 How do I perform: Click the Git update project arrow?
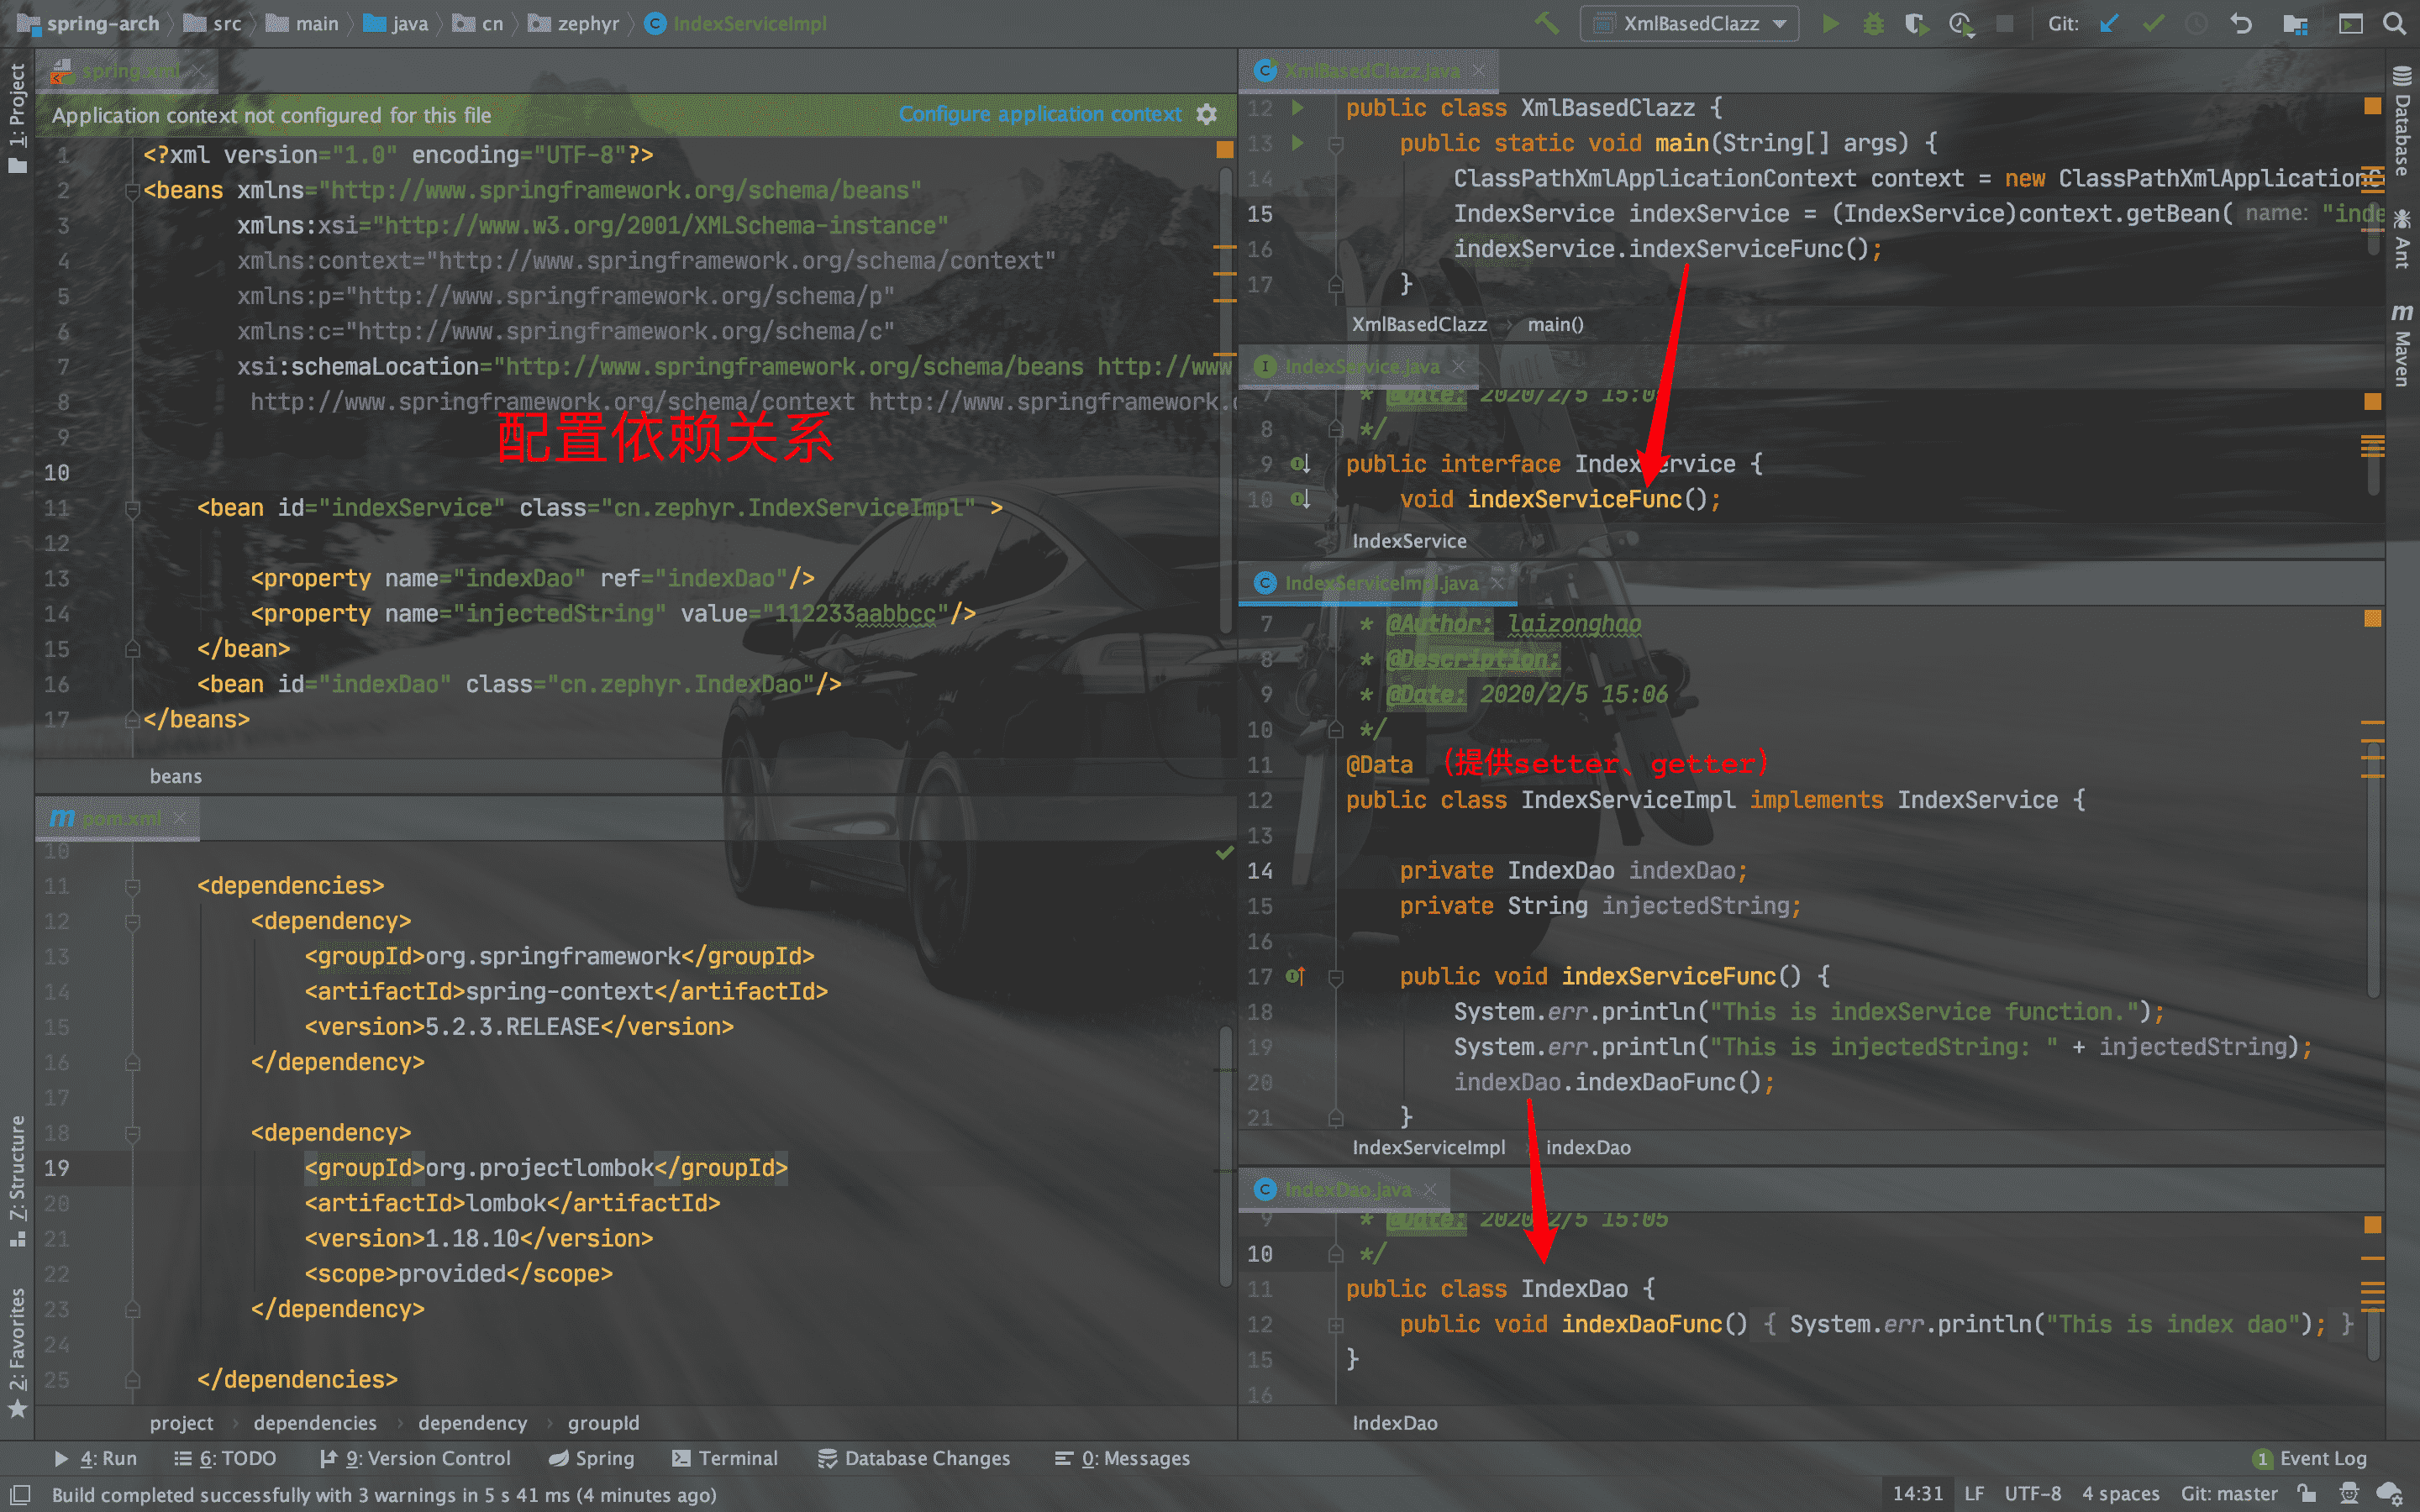tap(2109, 23)
